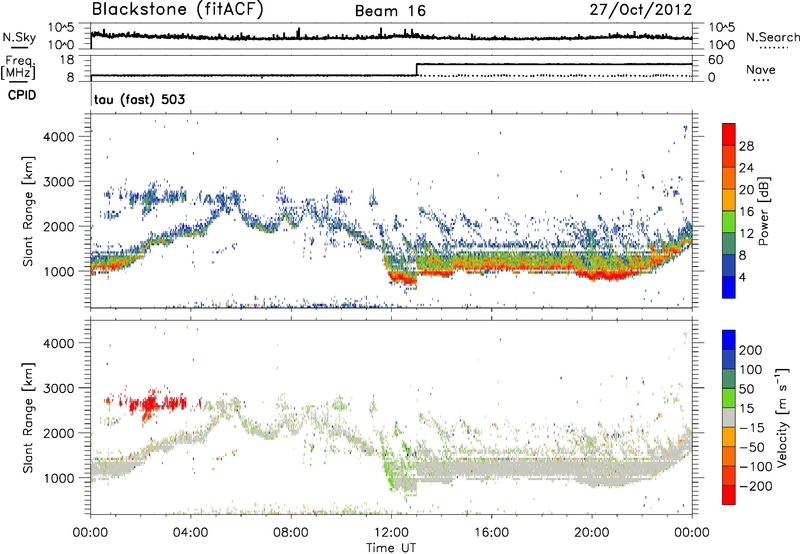Viewport: 800px width, 554px height.
Task: Click the '28' tick on the Power colorbar
Action: pyautogui.click(x=746, y=146)
